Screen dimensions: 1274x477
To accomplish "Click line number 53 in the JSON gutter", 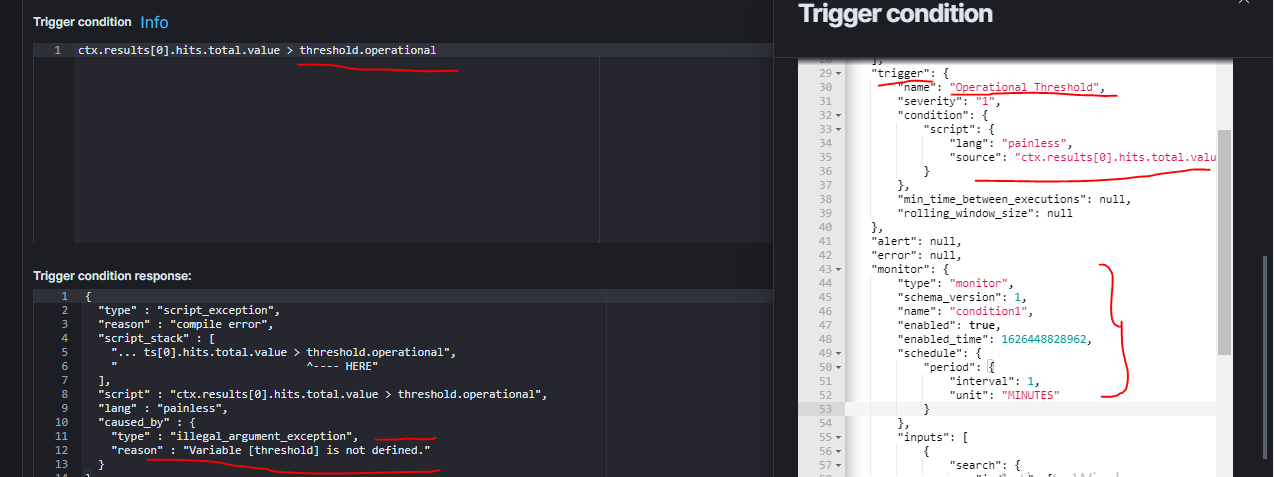I will click(x=825, y=409).
